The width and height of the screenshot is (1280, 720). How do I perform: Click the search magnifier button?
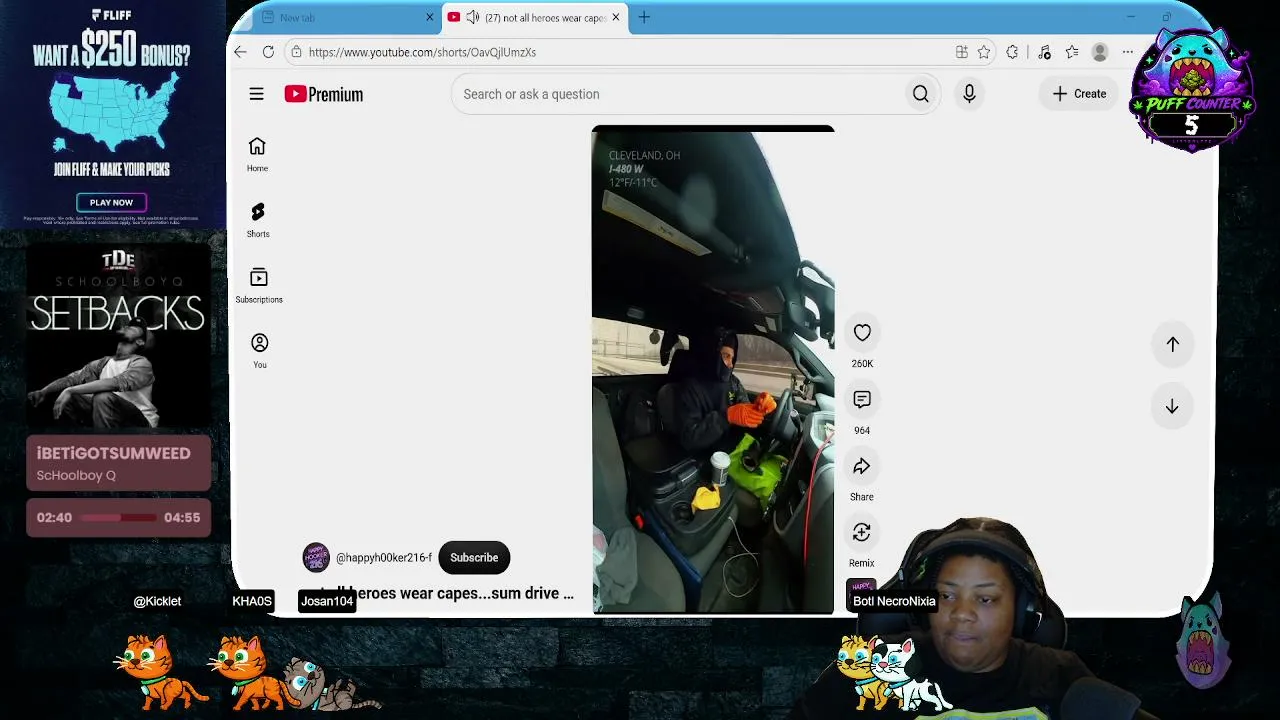[920, 94]
